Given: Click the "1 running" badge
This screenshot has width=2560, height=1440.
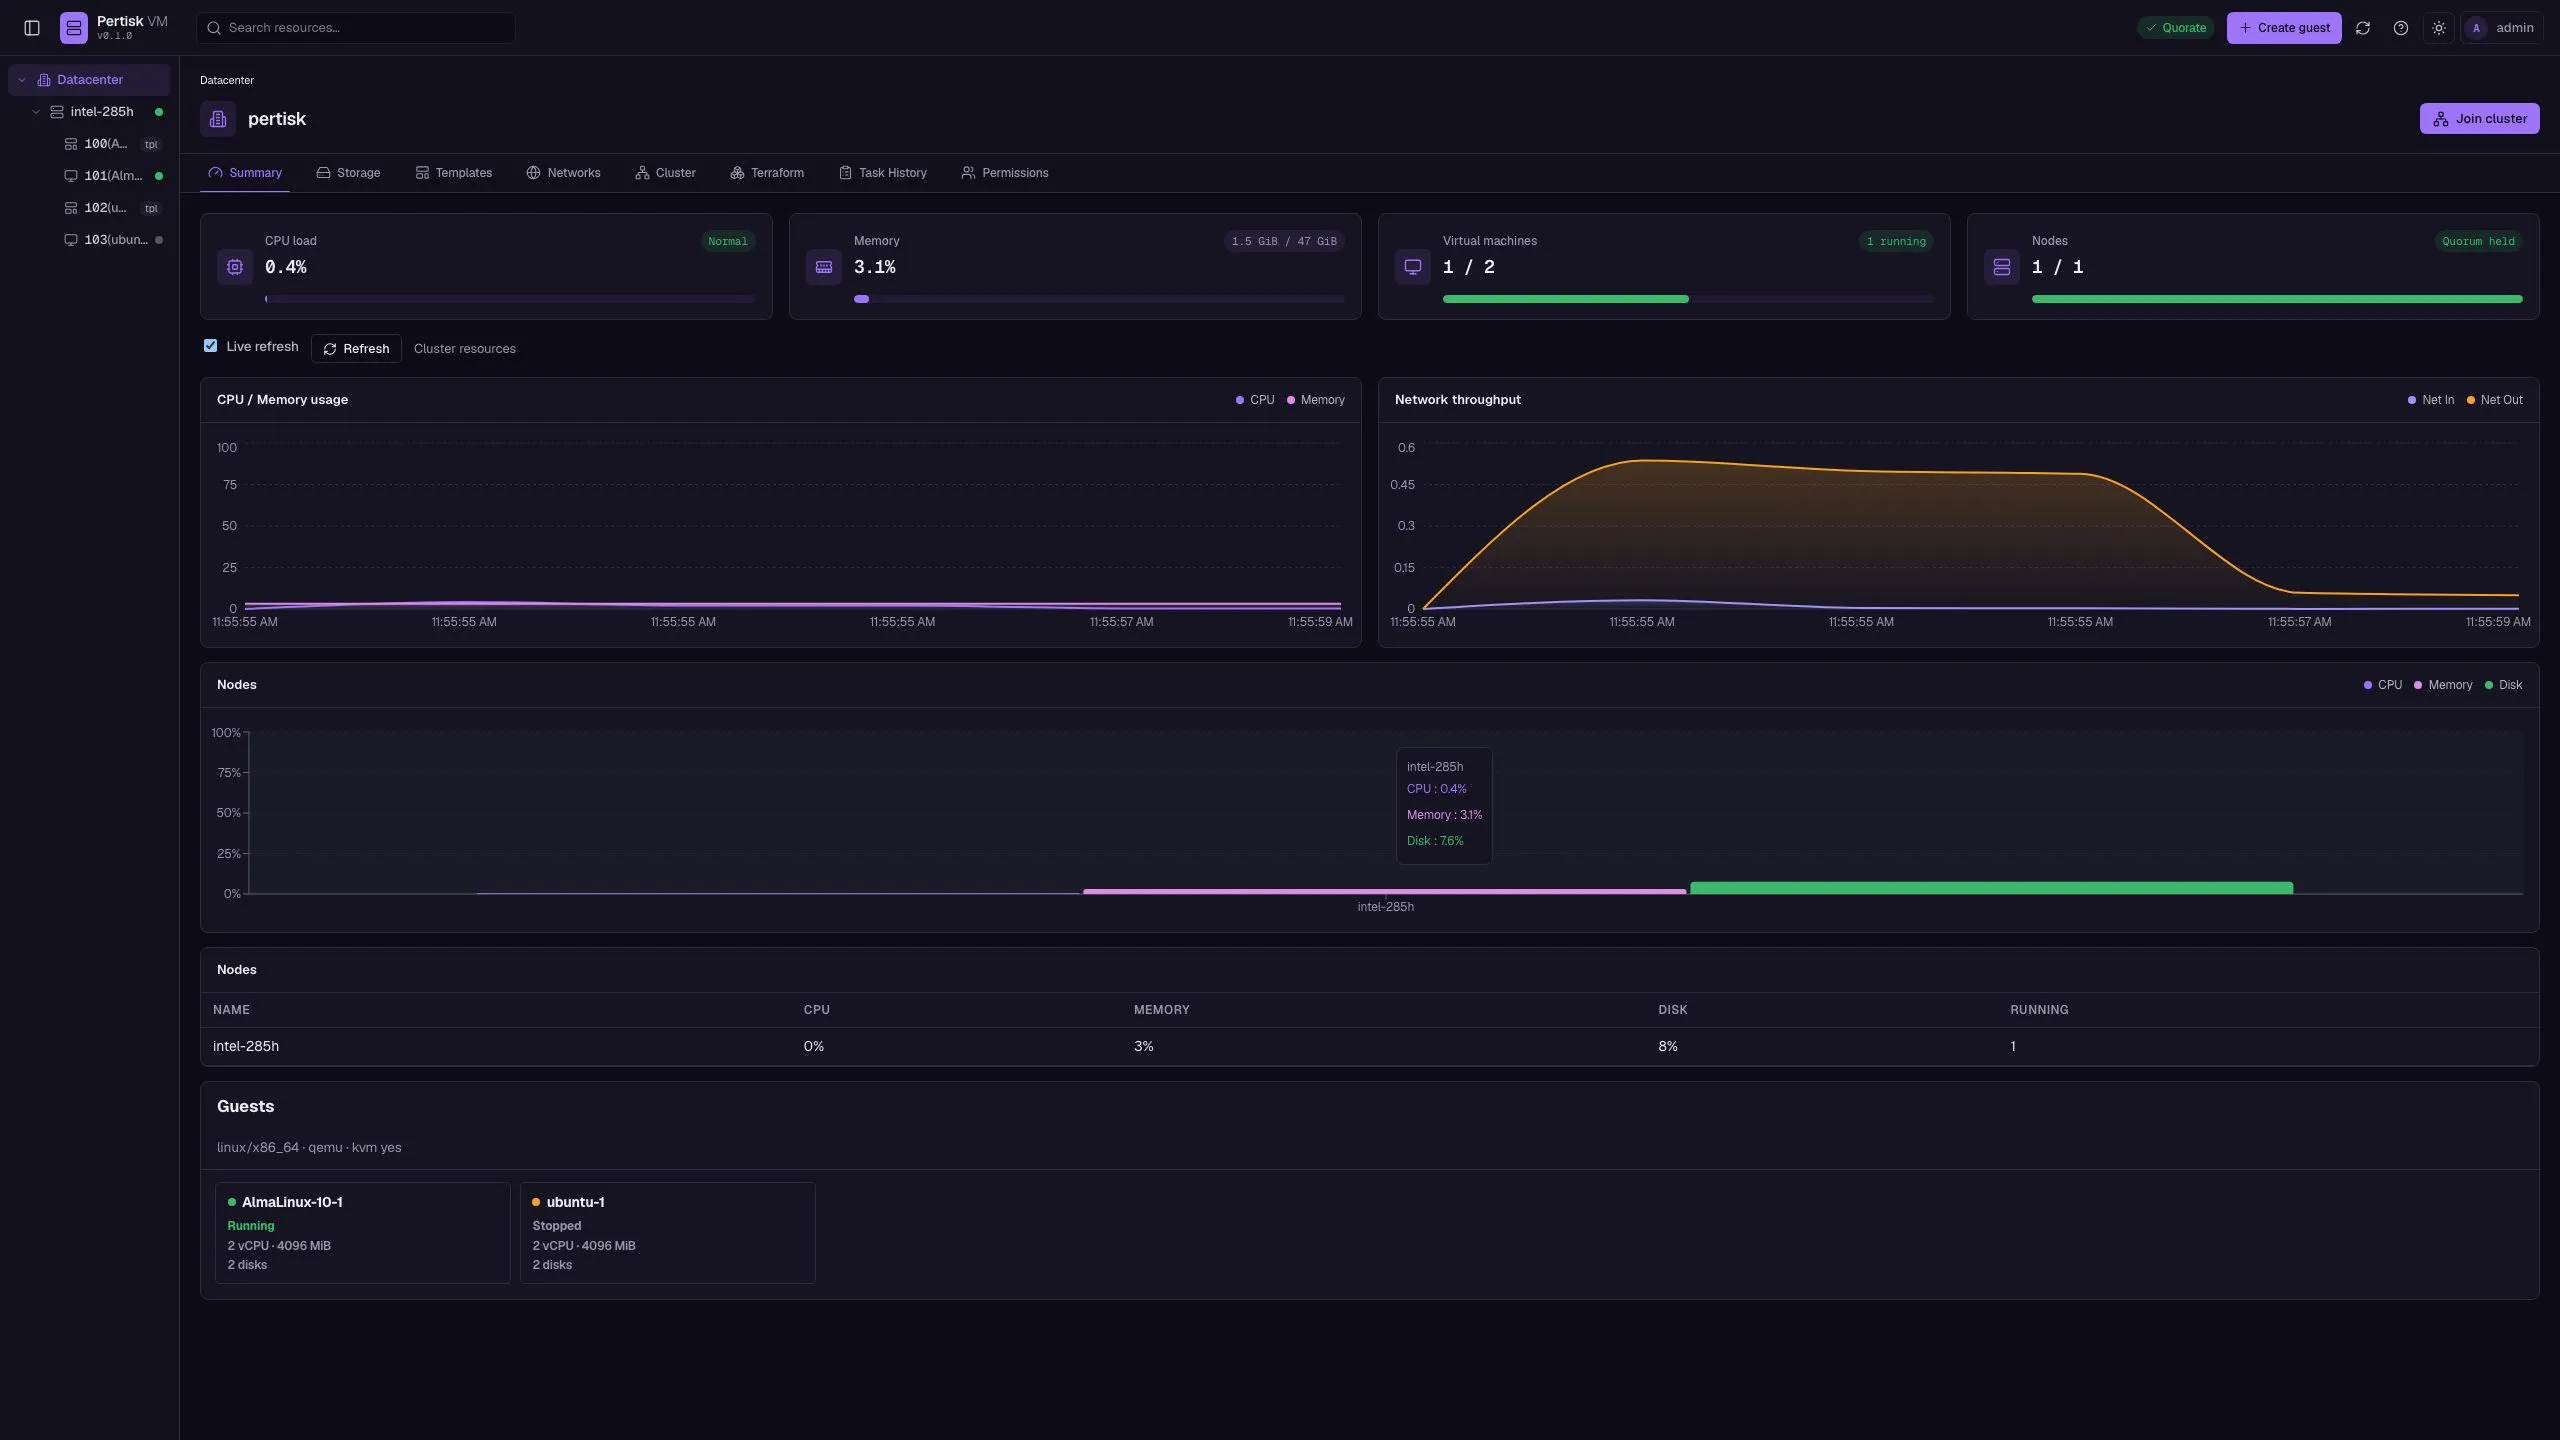Looking at the screenshot, I should tap(1896, 241).
